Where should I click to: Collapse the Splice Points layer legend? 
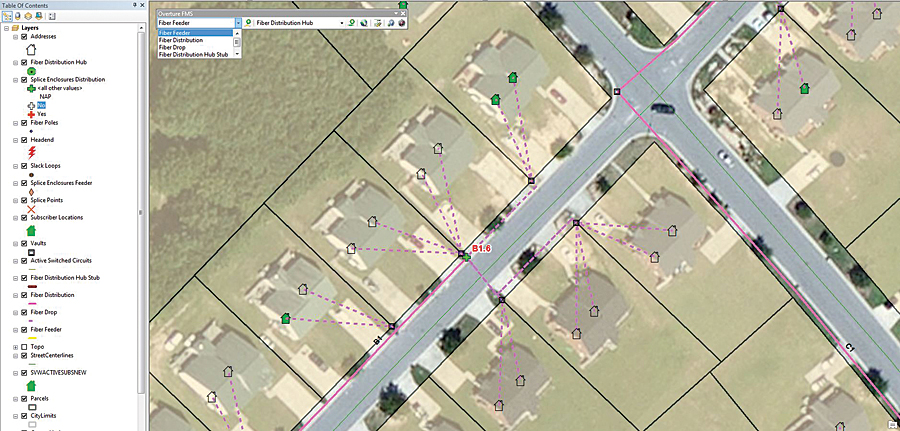pos(15,200)
